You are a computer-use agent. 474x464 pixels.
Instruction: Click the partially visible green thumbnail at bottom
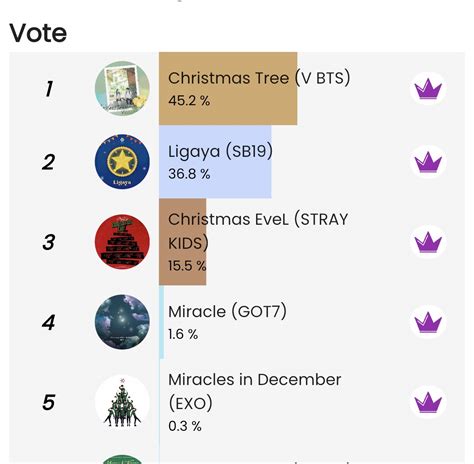point(122,459)
